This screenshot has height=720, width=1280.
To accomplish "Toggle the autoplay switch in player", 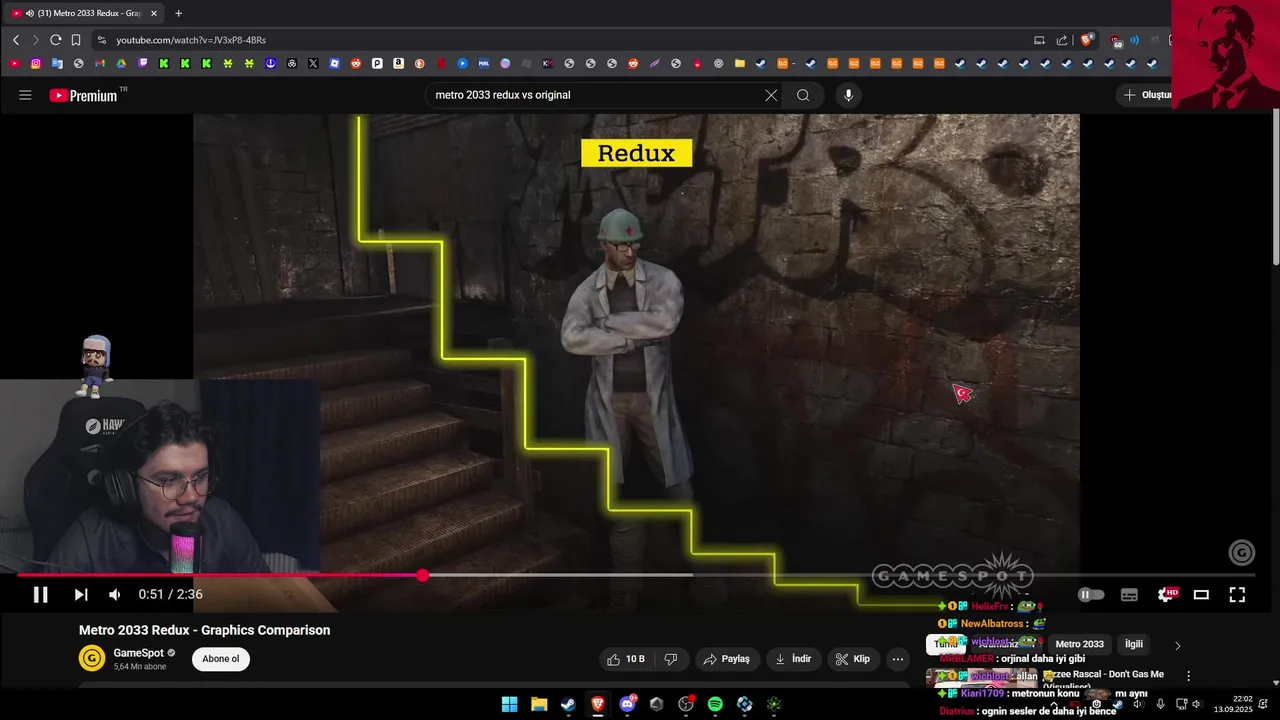I will pyautogui.click(x=1091, y=595).
